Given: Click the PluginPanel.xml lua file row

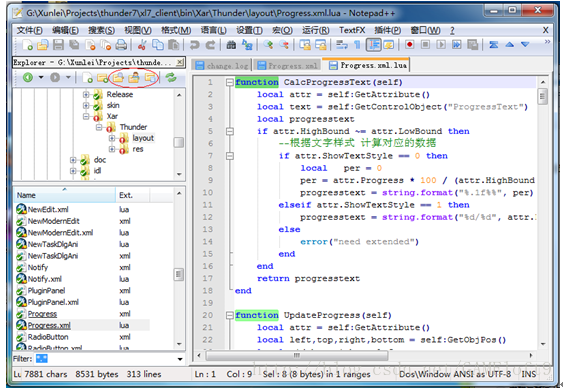Looking at the screenshot, I should [83, 302].
